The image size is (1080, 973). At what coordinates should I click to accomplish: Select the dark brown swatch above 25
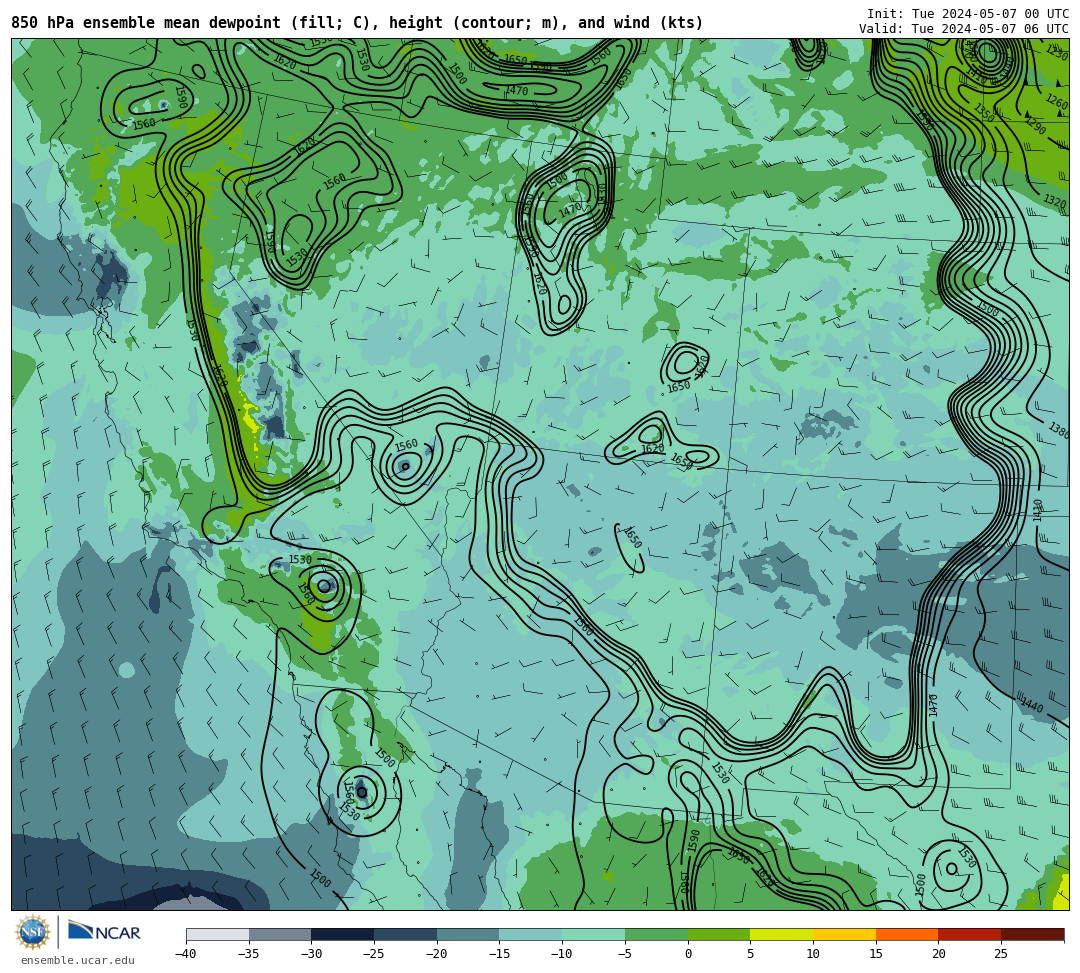(1032, 934)
